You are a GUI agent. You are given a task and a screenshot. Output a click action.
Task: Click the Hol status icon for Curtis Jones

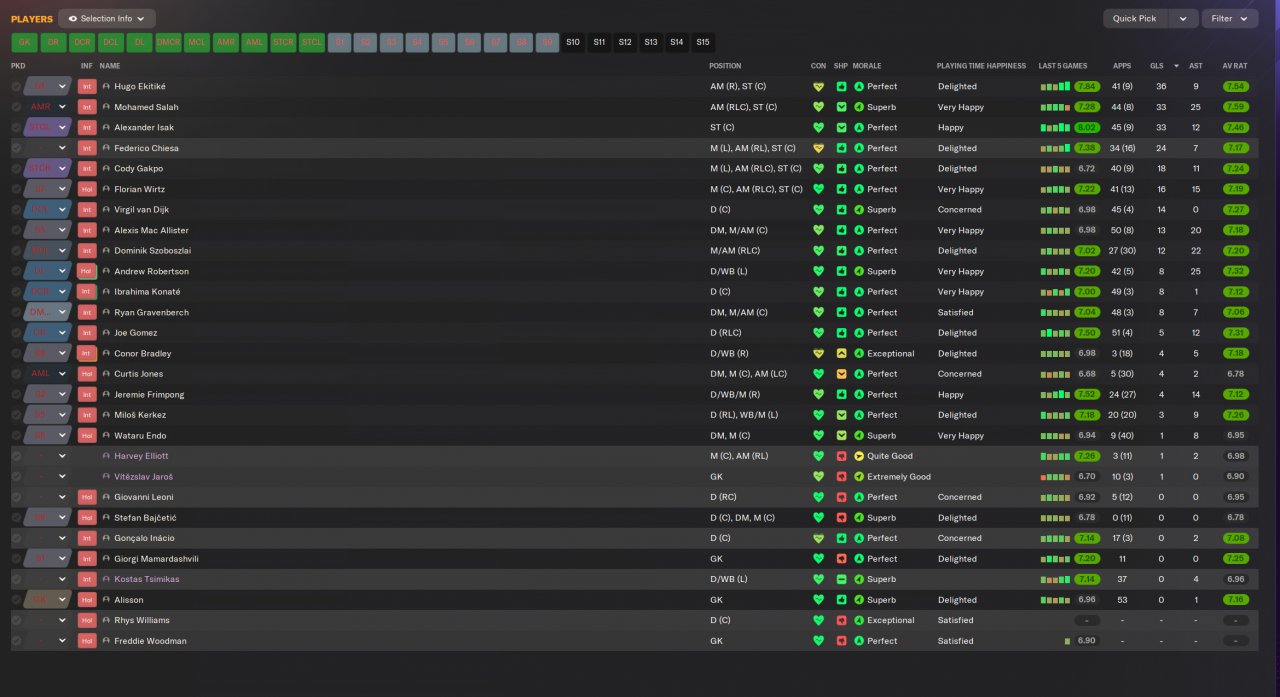(86, 374)
